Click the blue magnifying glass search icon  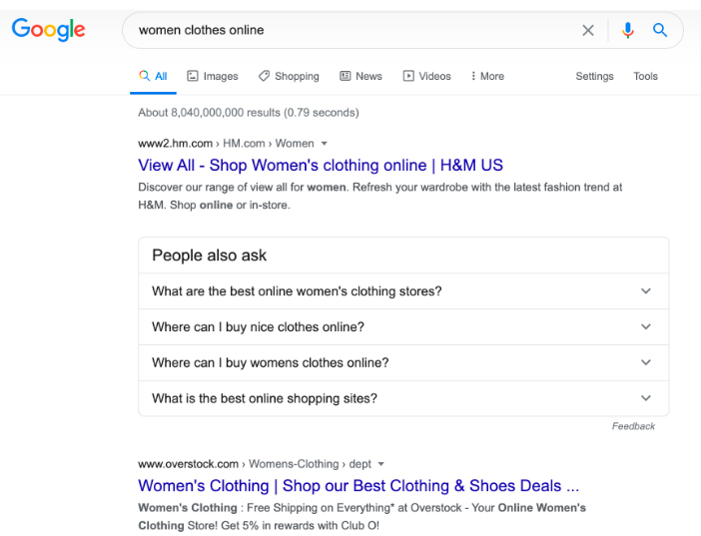[660, 30]
